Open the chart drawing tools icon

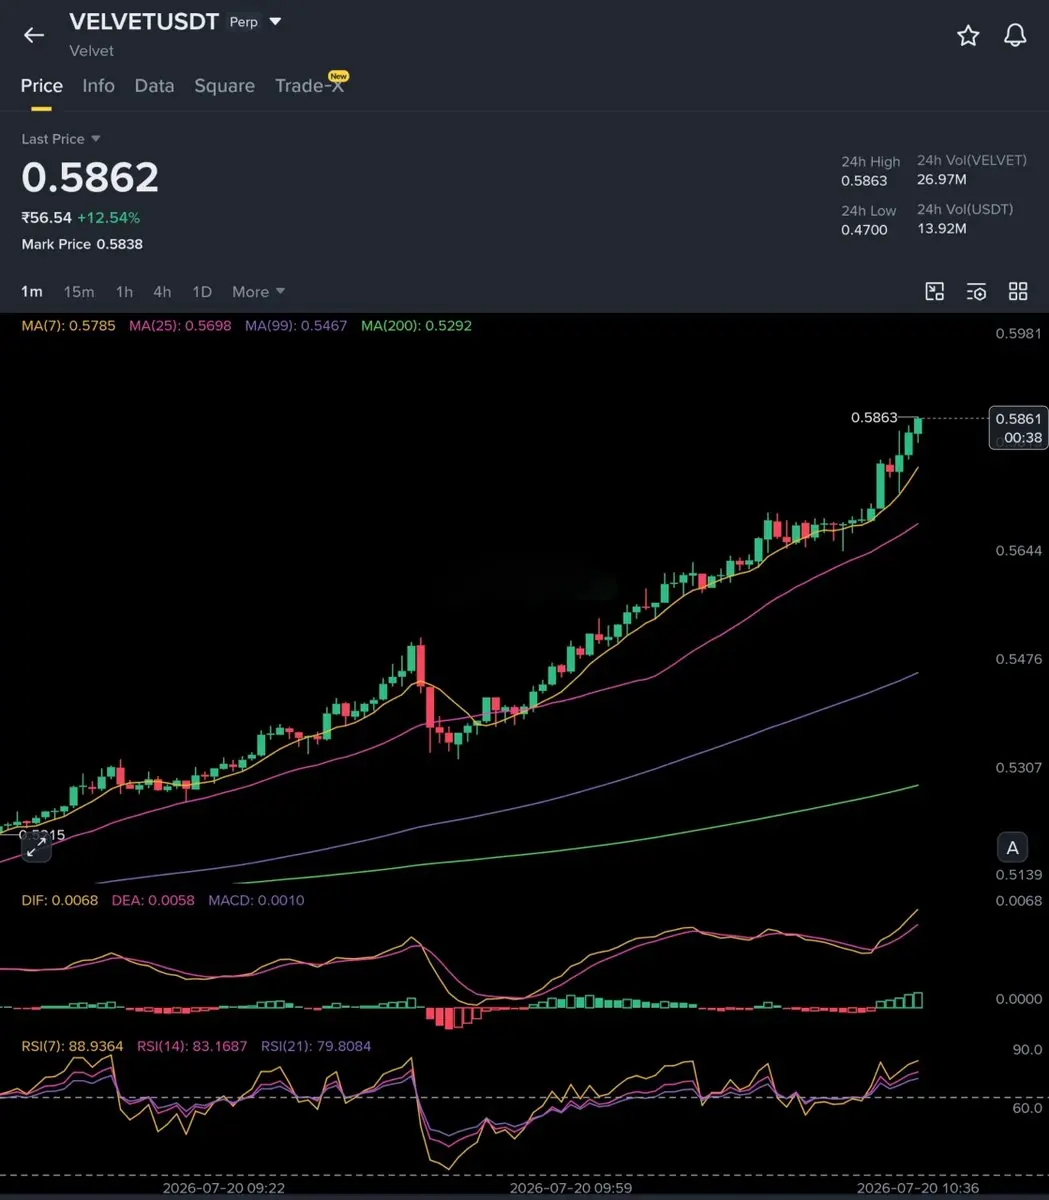click(x=934, y=291)
